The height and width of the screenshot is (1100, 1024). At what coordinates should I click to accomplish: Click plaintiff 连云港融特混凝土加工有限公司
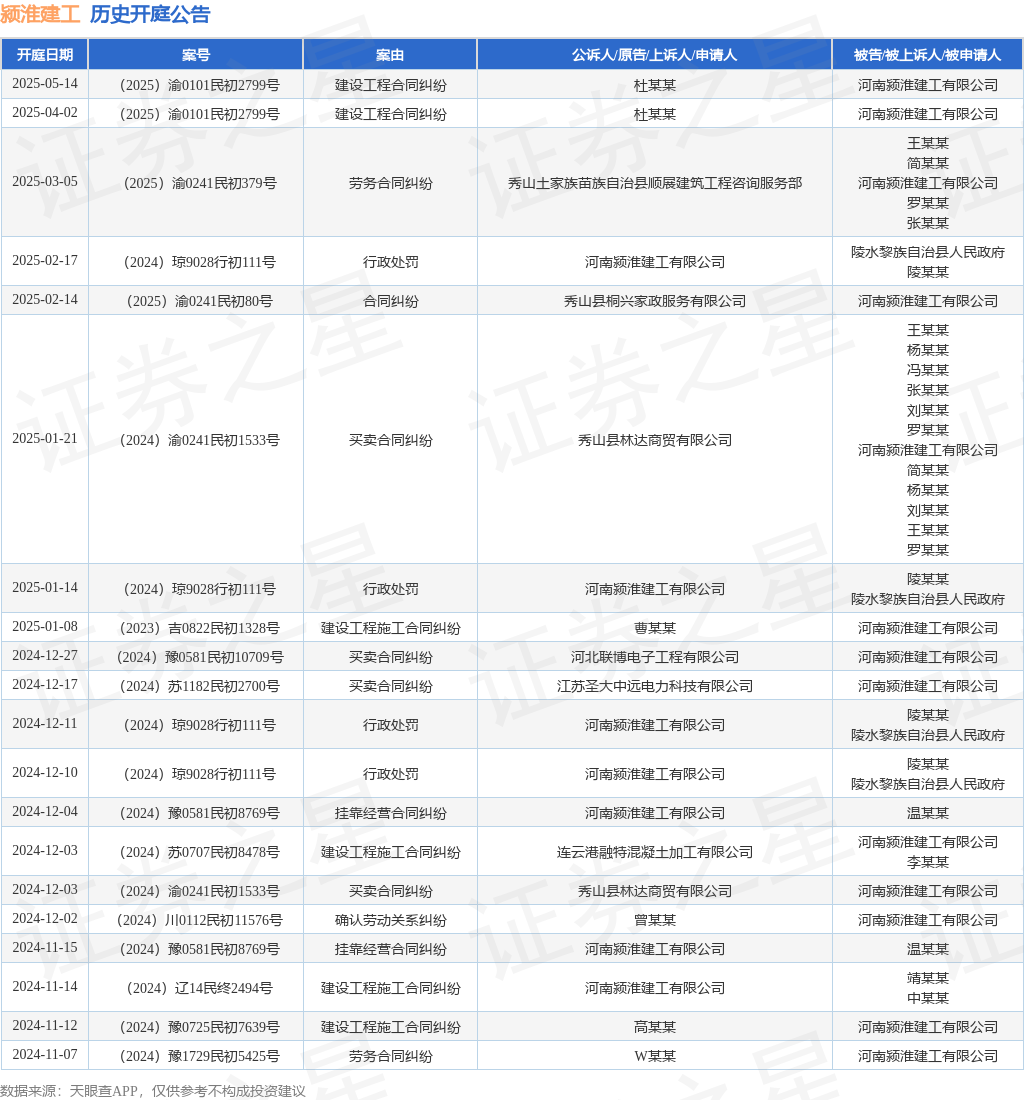pos(654,852)
